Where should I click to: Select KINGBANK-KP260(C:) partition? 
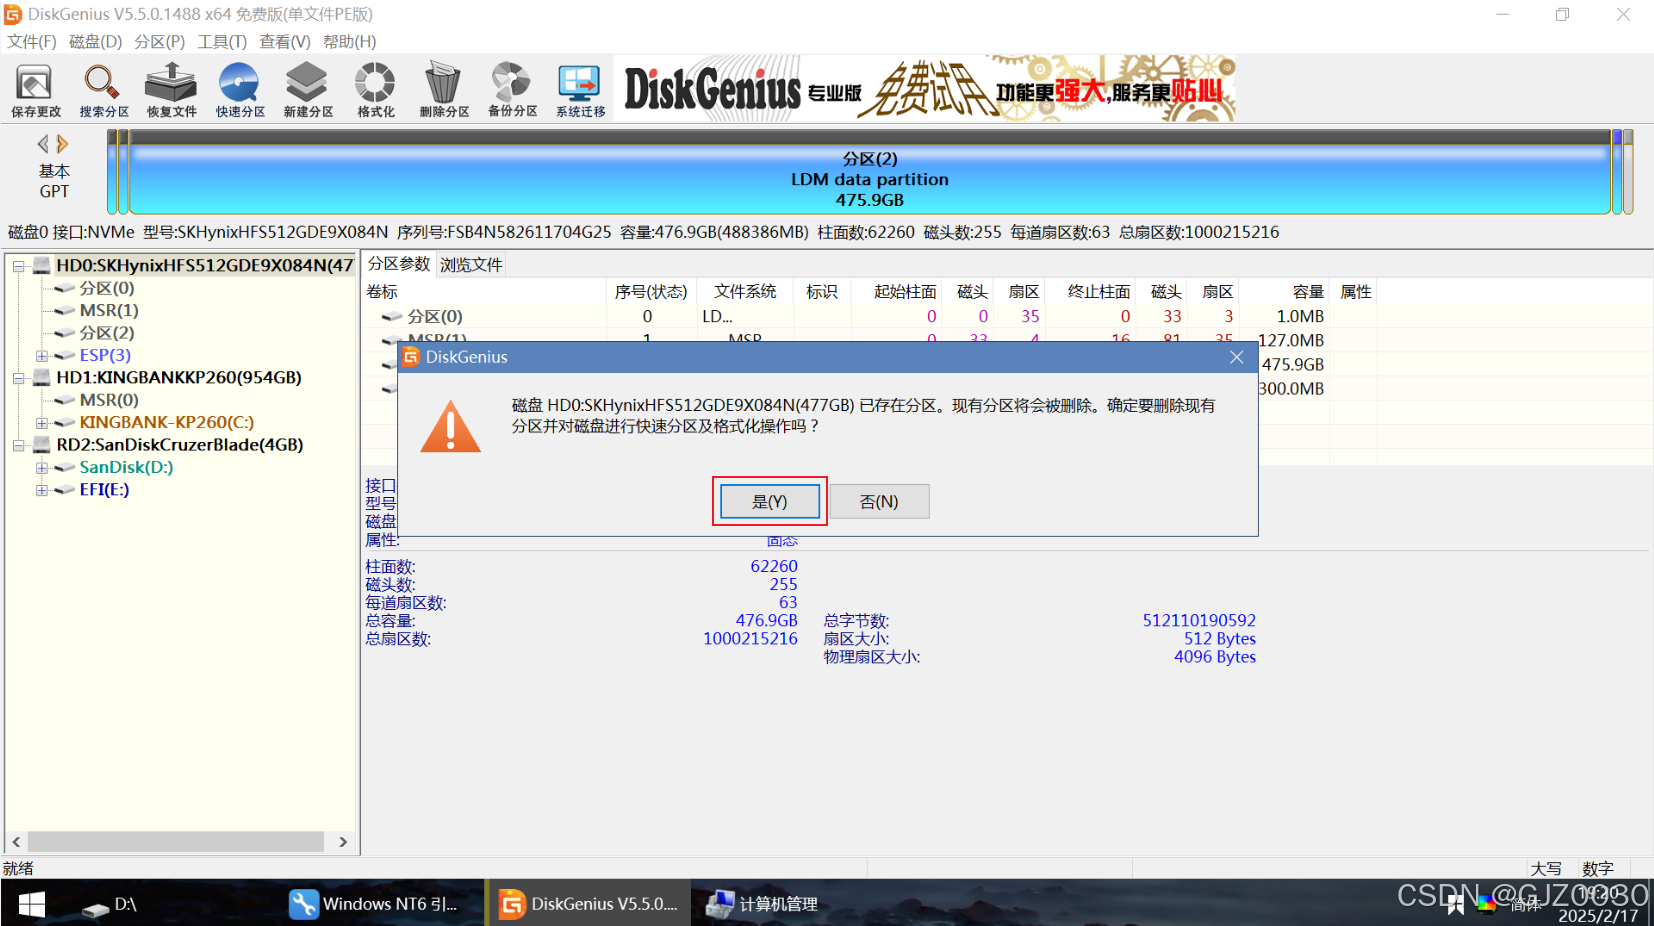coord(167,422)
